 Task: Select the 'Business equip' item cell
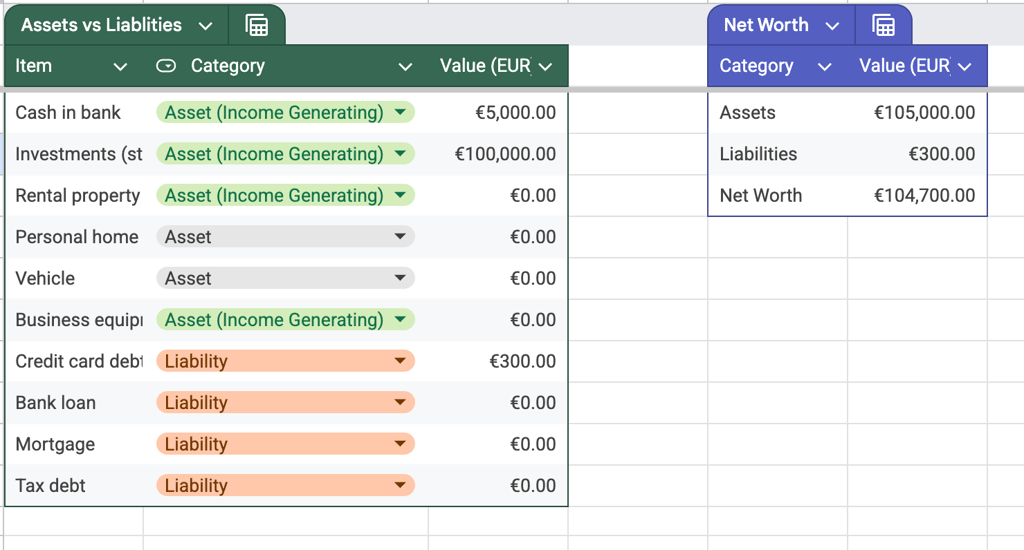pyautogui.click(x=74, y=319)
